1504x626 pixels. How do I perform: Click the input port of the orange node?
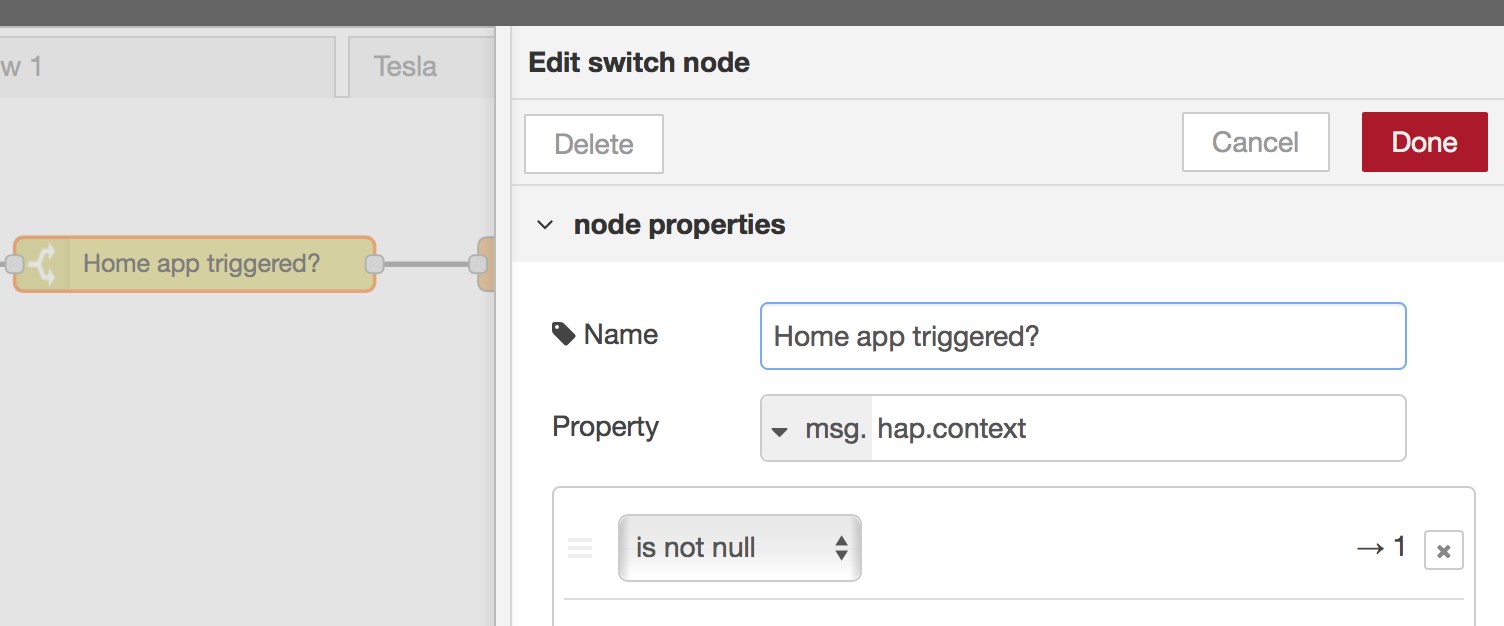[478, 264]
